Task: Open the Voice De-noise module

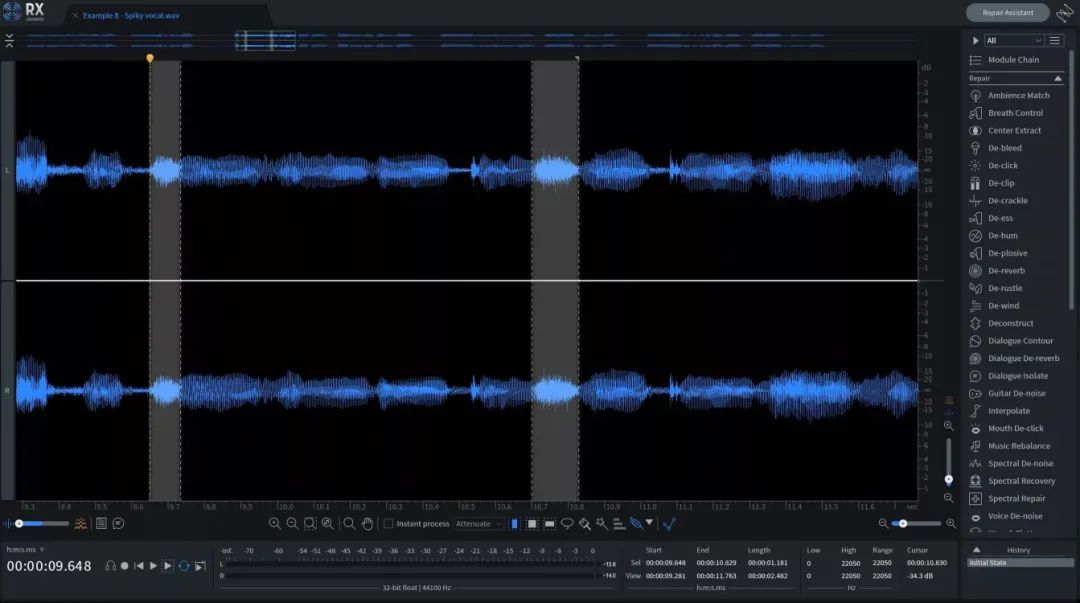Action: 1006,516
